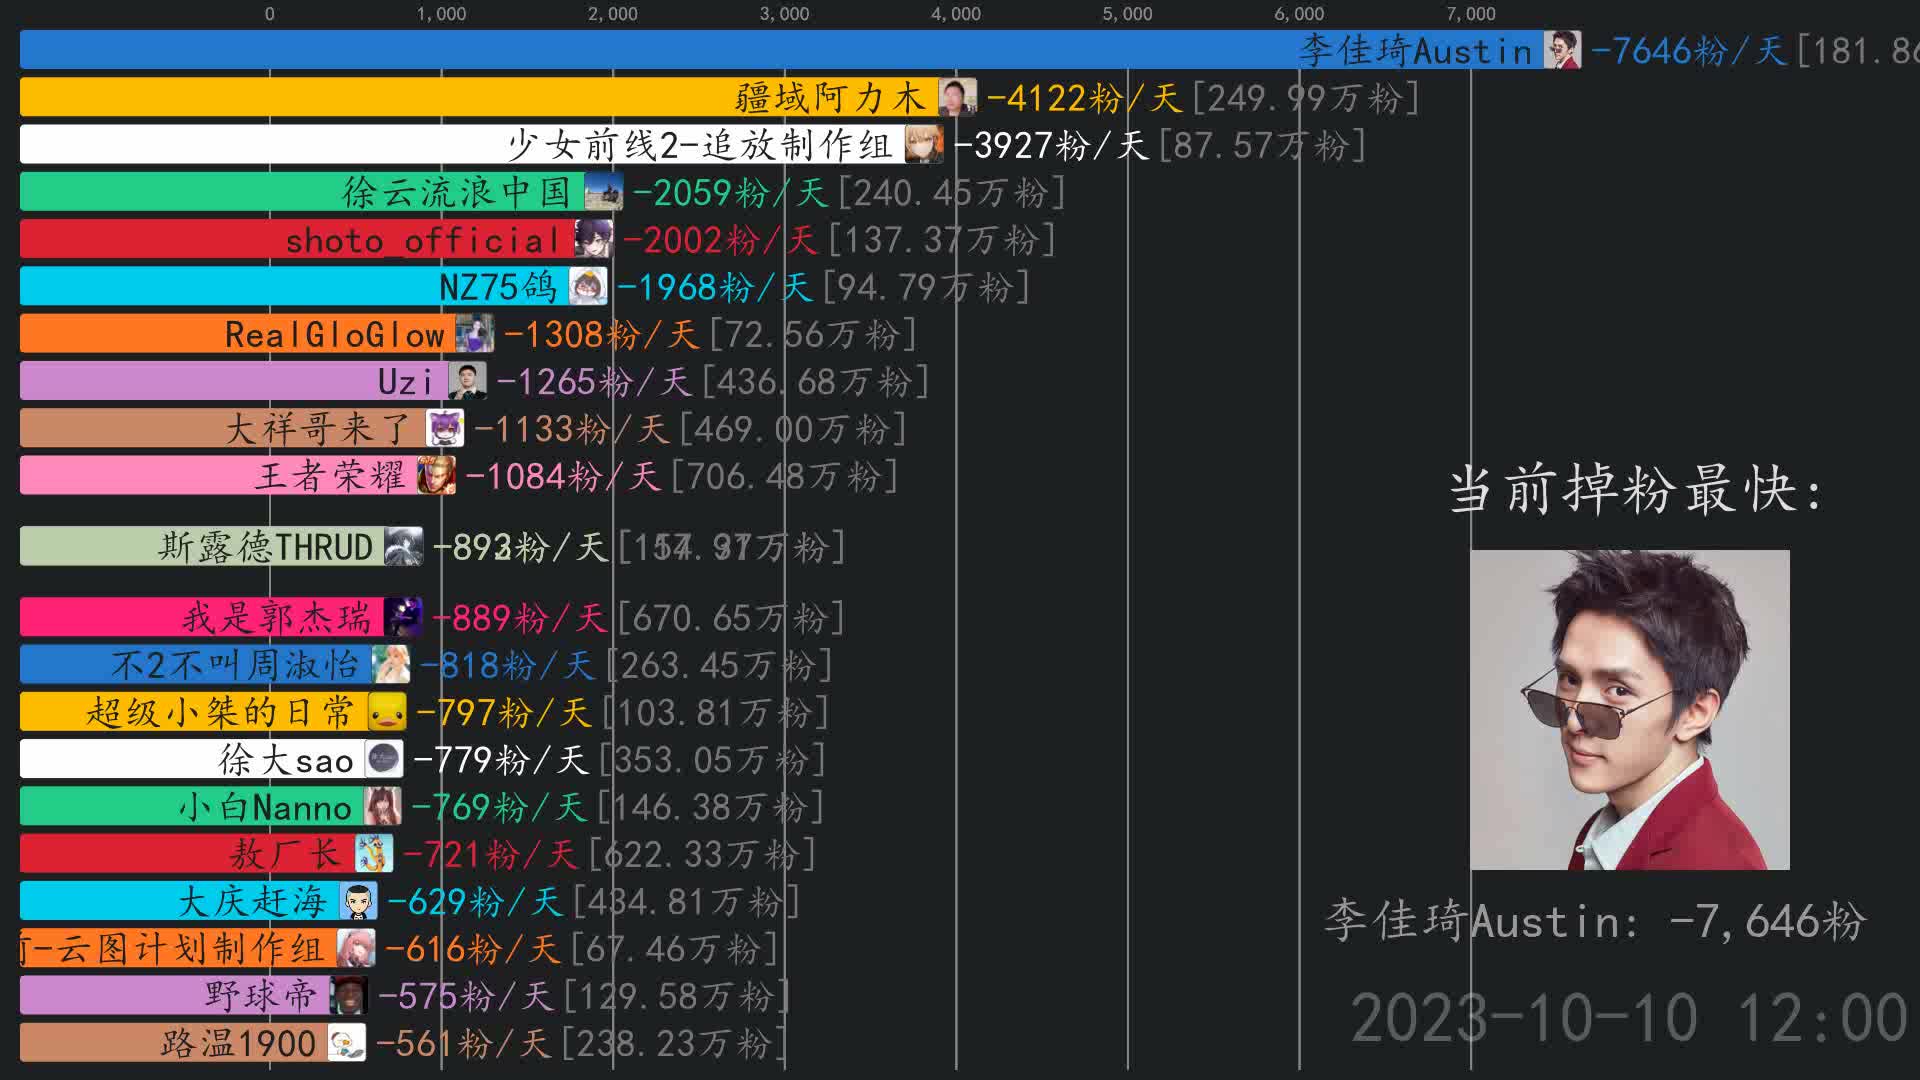Click the 1,000 axis label
Image resolution: width=1920 pixels, height=1080 pixels.
pyautogui.click(x=441, y=14)
